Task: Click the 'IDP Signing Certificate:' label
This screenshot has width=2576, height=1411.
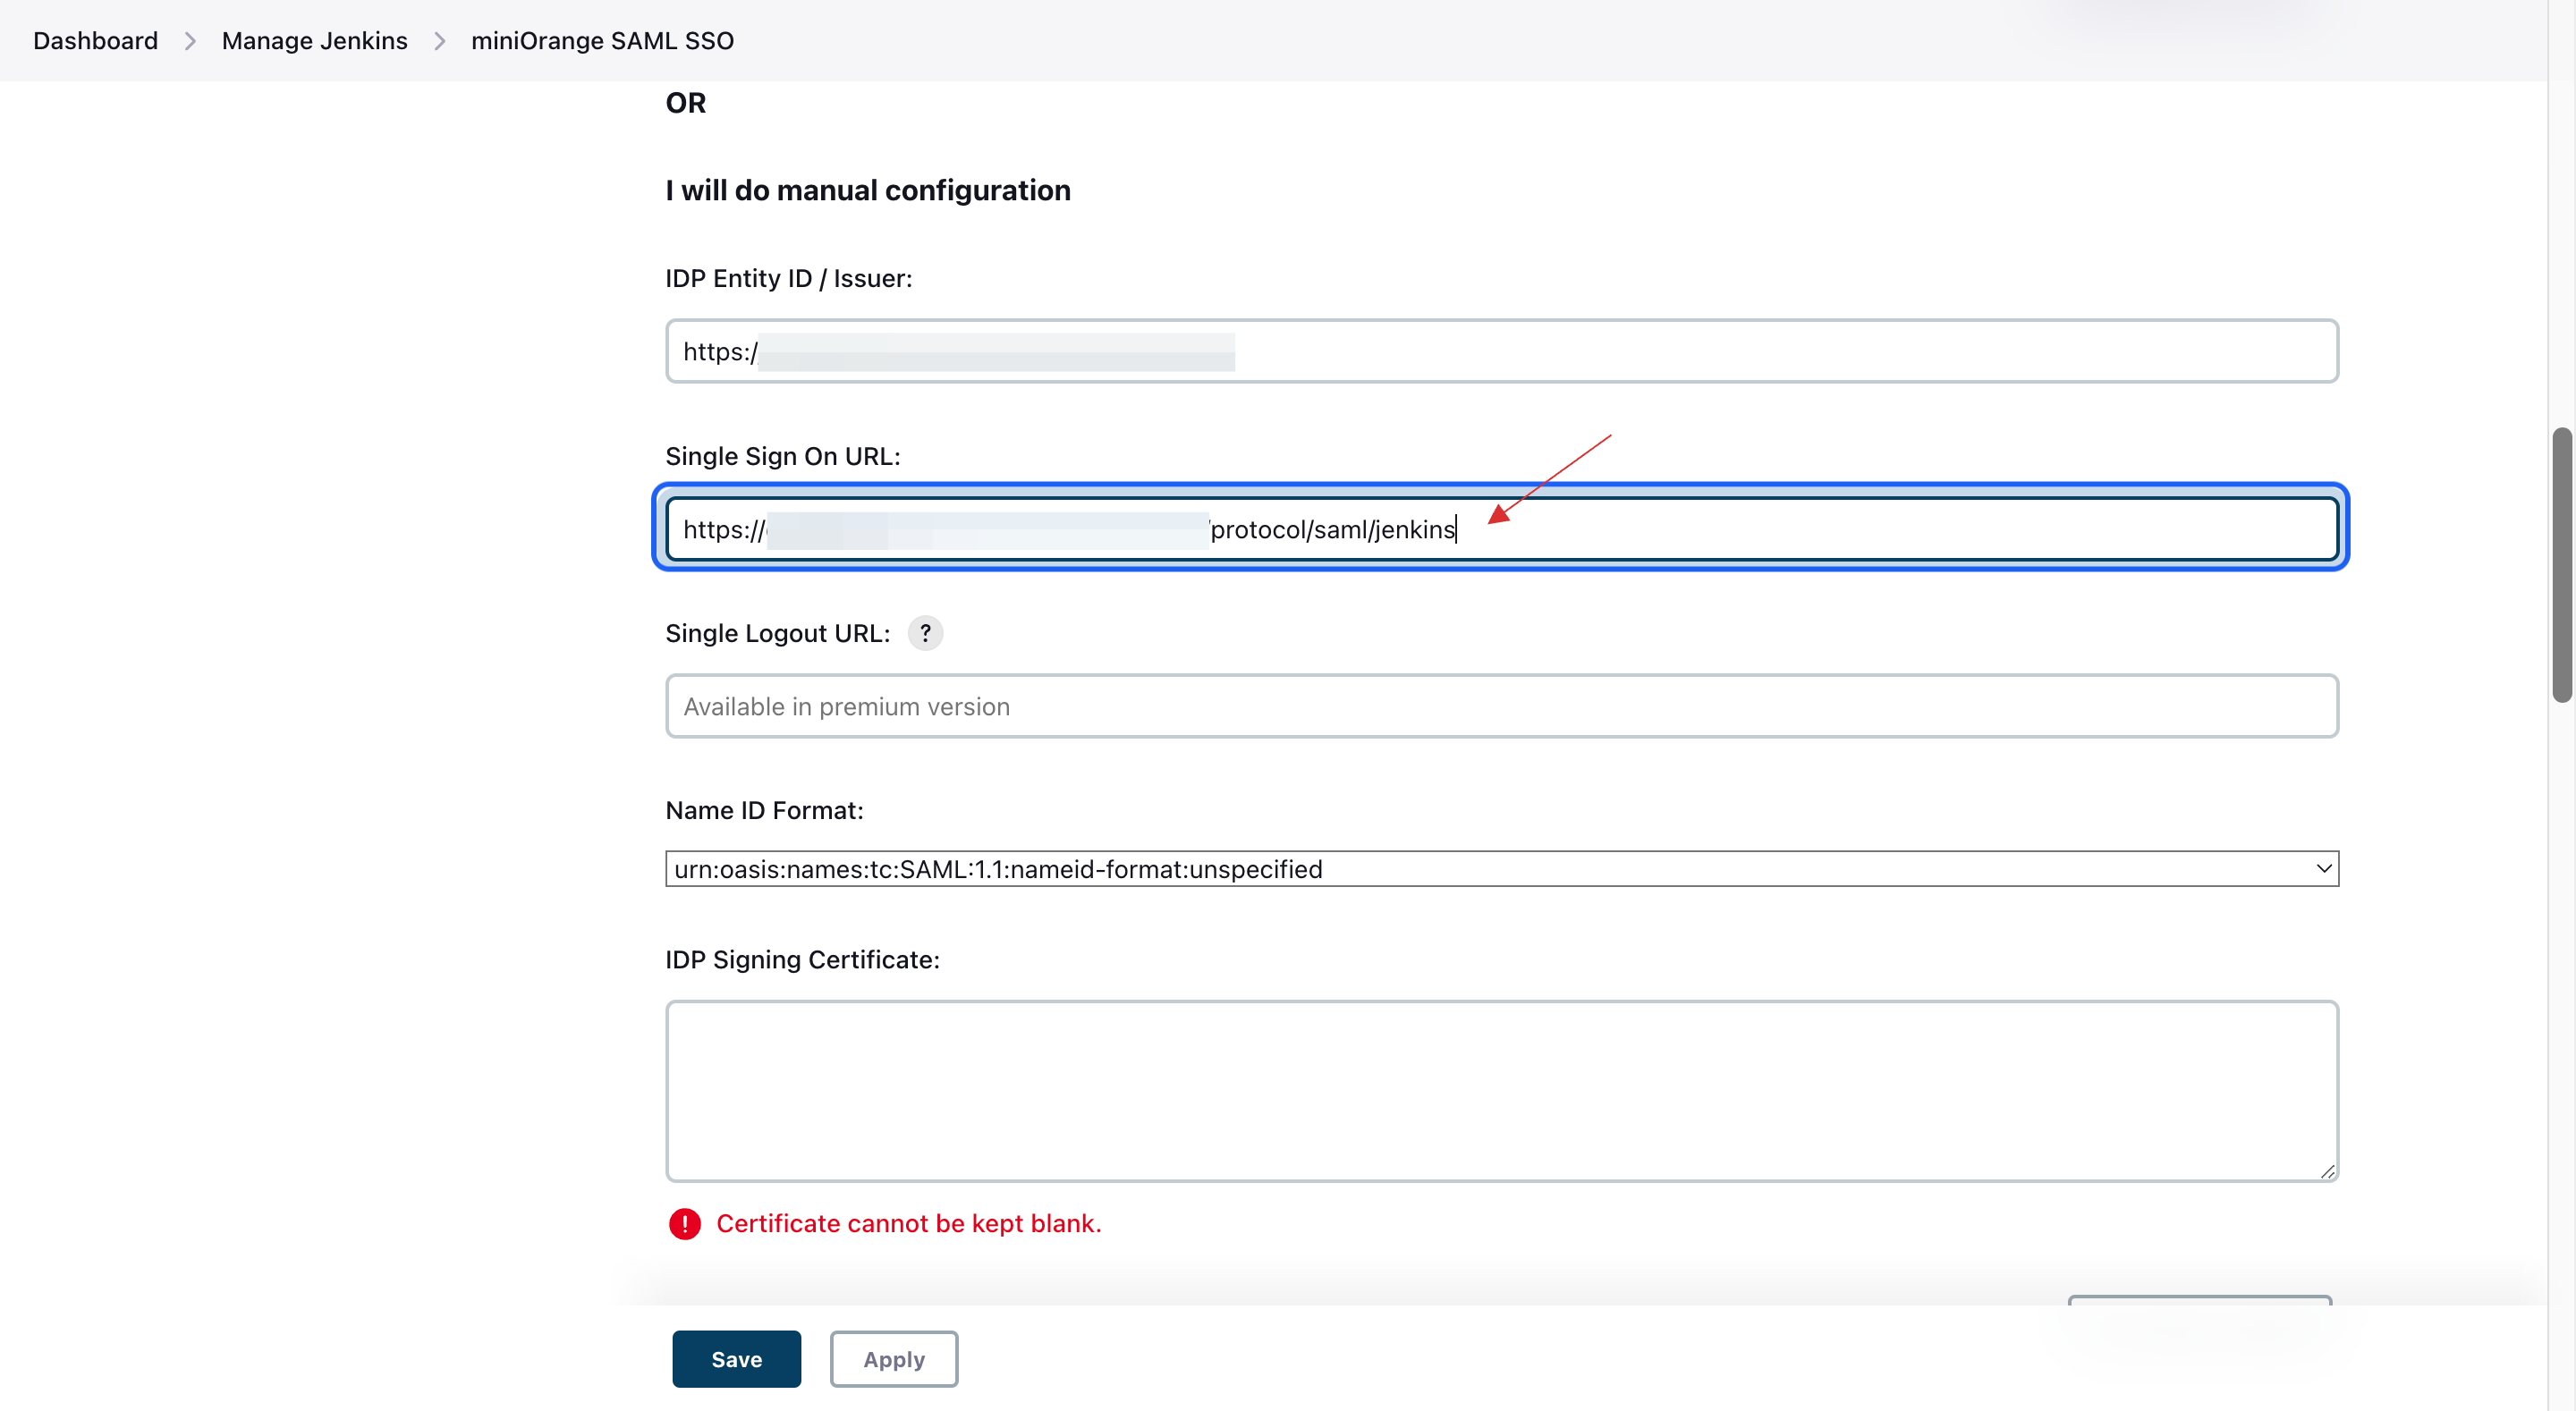Action: pos(802,959)
